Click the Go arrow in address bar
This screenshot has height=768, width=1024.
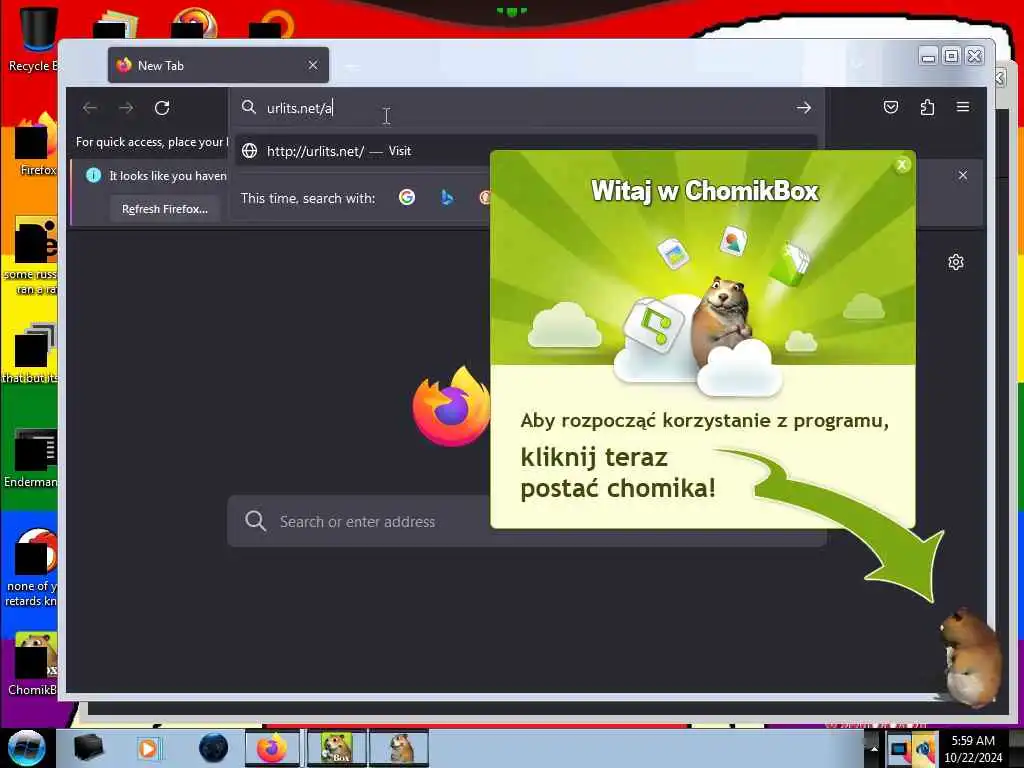click(804, 108)
